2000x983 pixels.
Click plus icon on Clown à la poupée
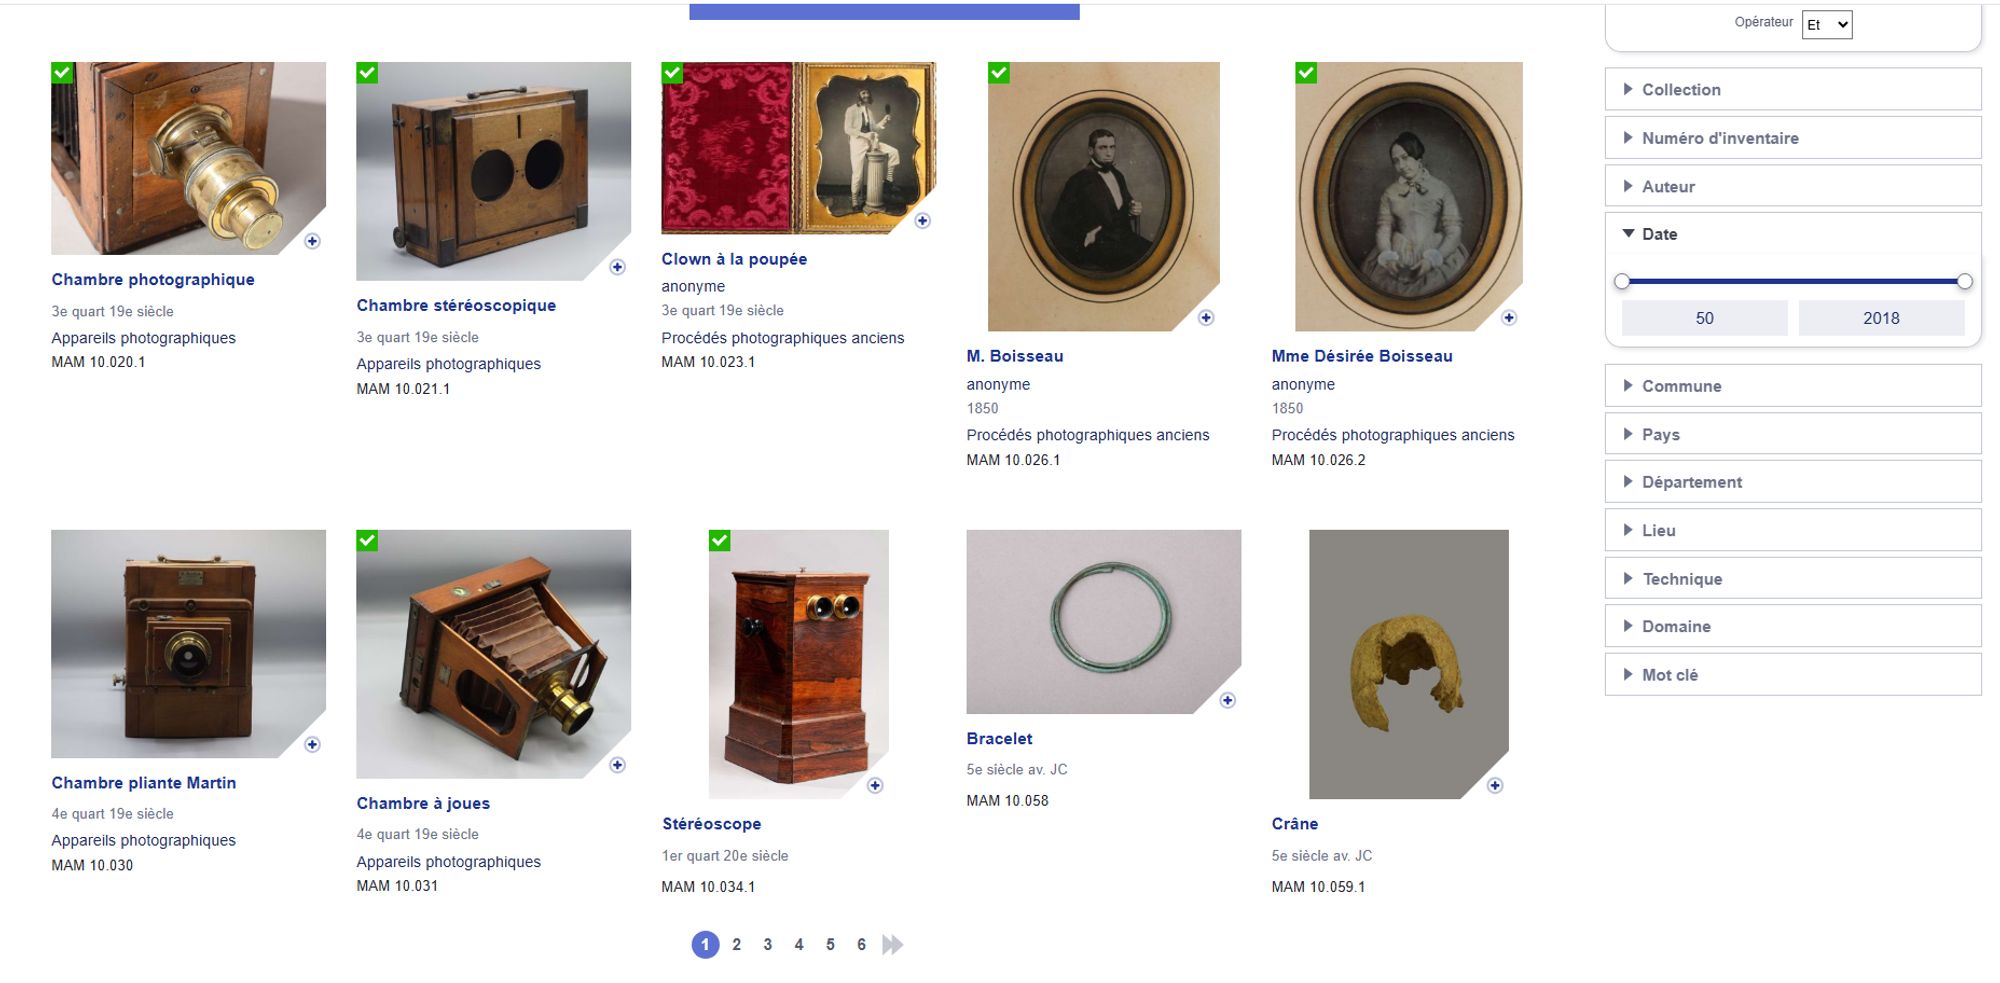point(922,220)
